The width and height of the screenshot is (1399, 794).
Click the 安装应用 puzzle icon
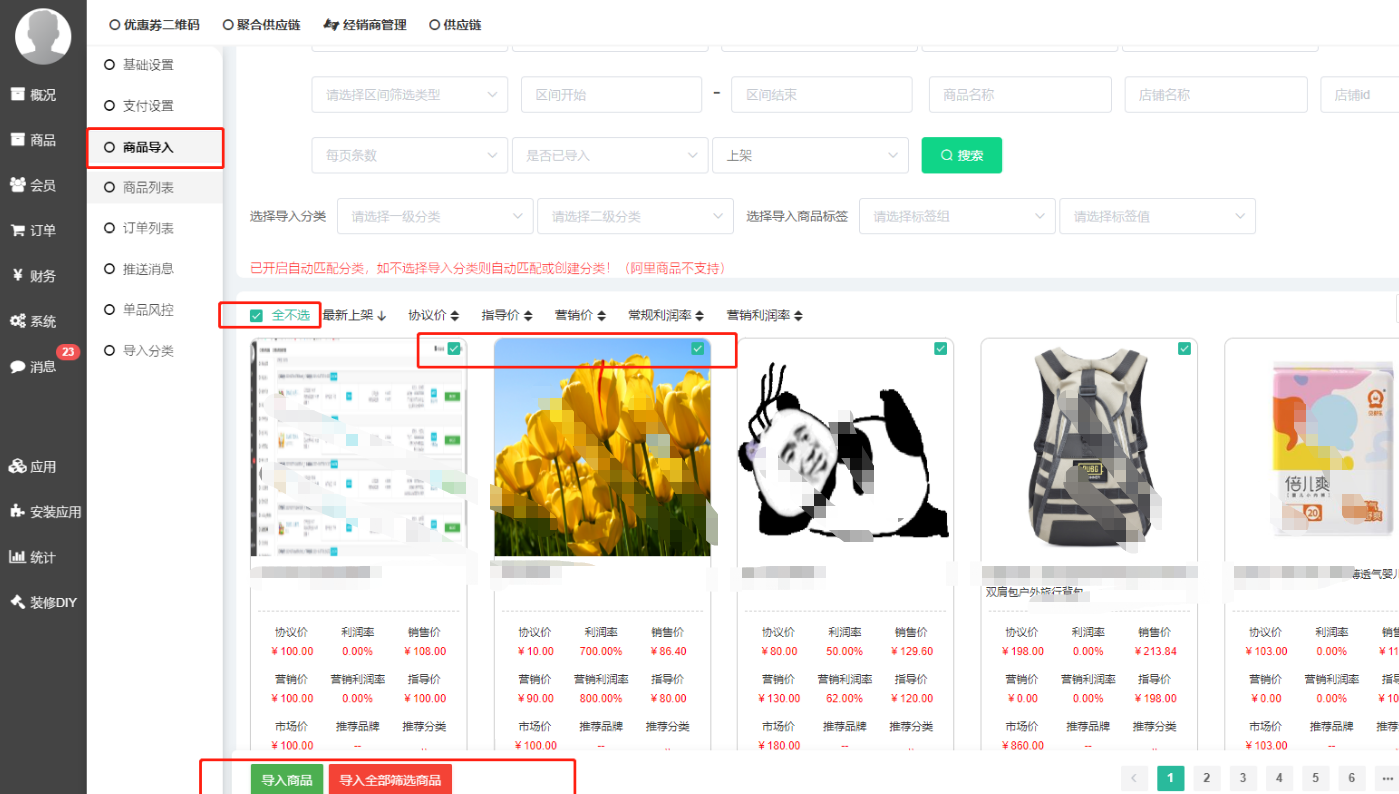[18, 511]
